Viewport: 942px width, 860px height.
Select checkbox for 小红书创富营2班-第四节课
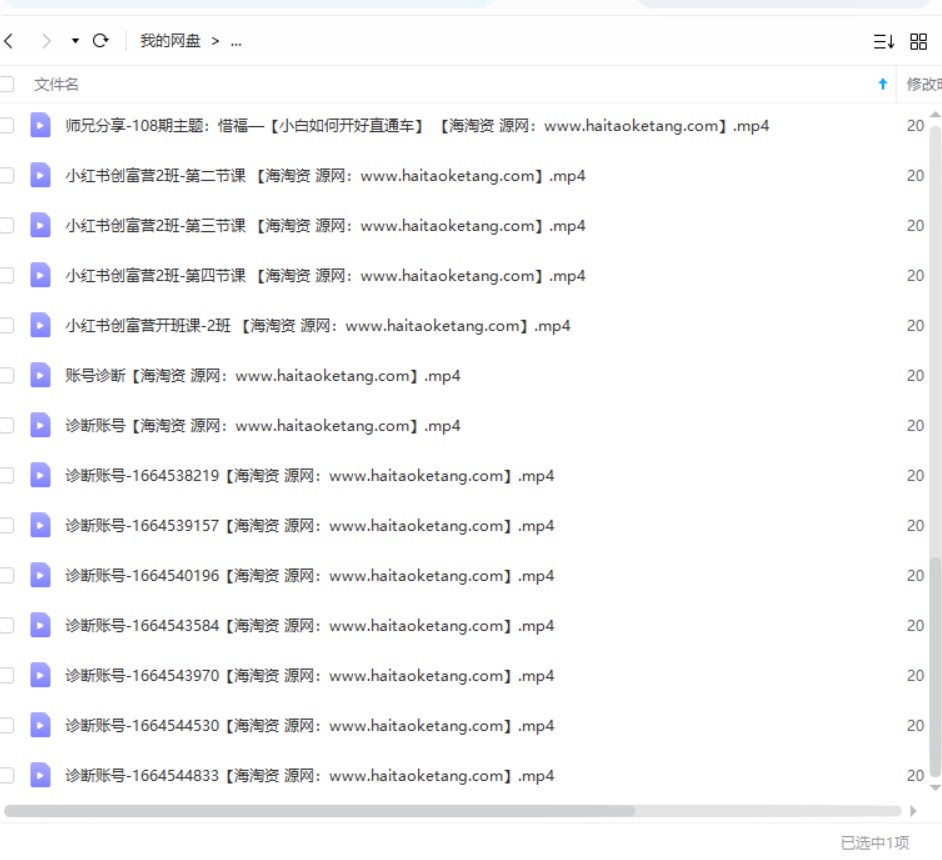7,275
